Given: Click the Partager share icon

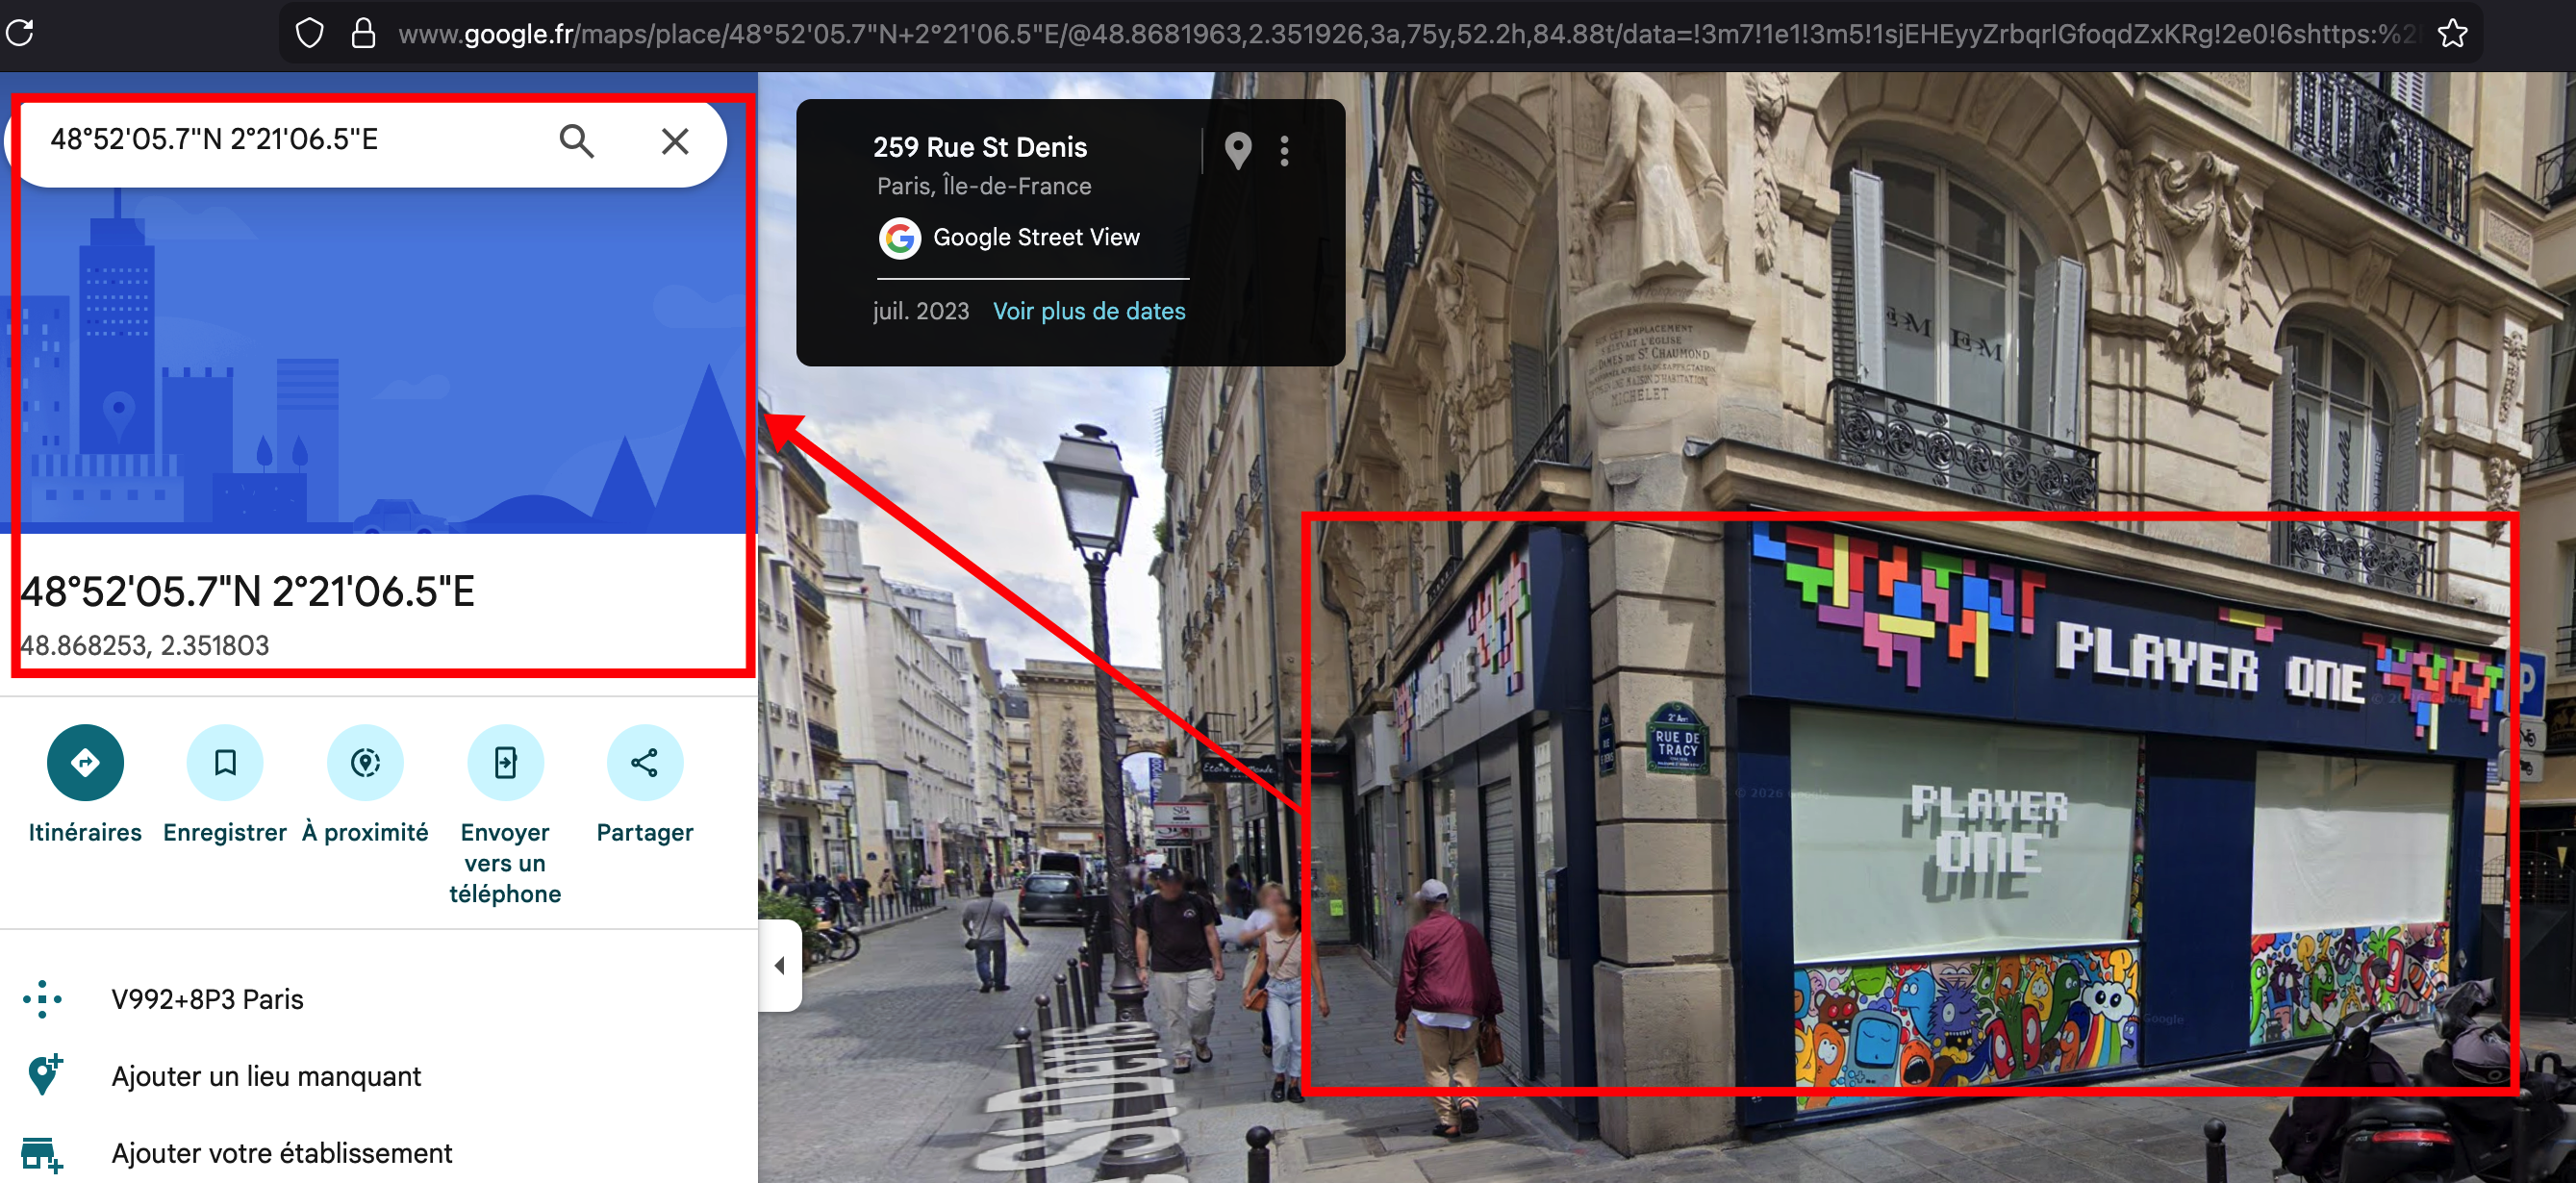Looking at the screenshot, I should 645,762.
